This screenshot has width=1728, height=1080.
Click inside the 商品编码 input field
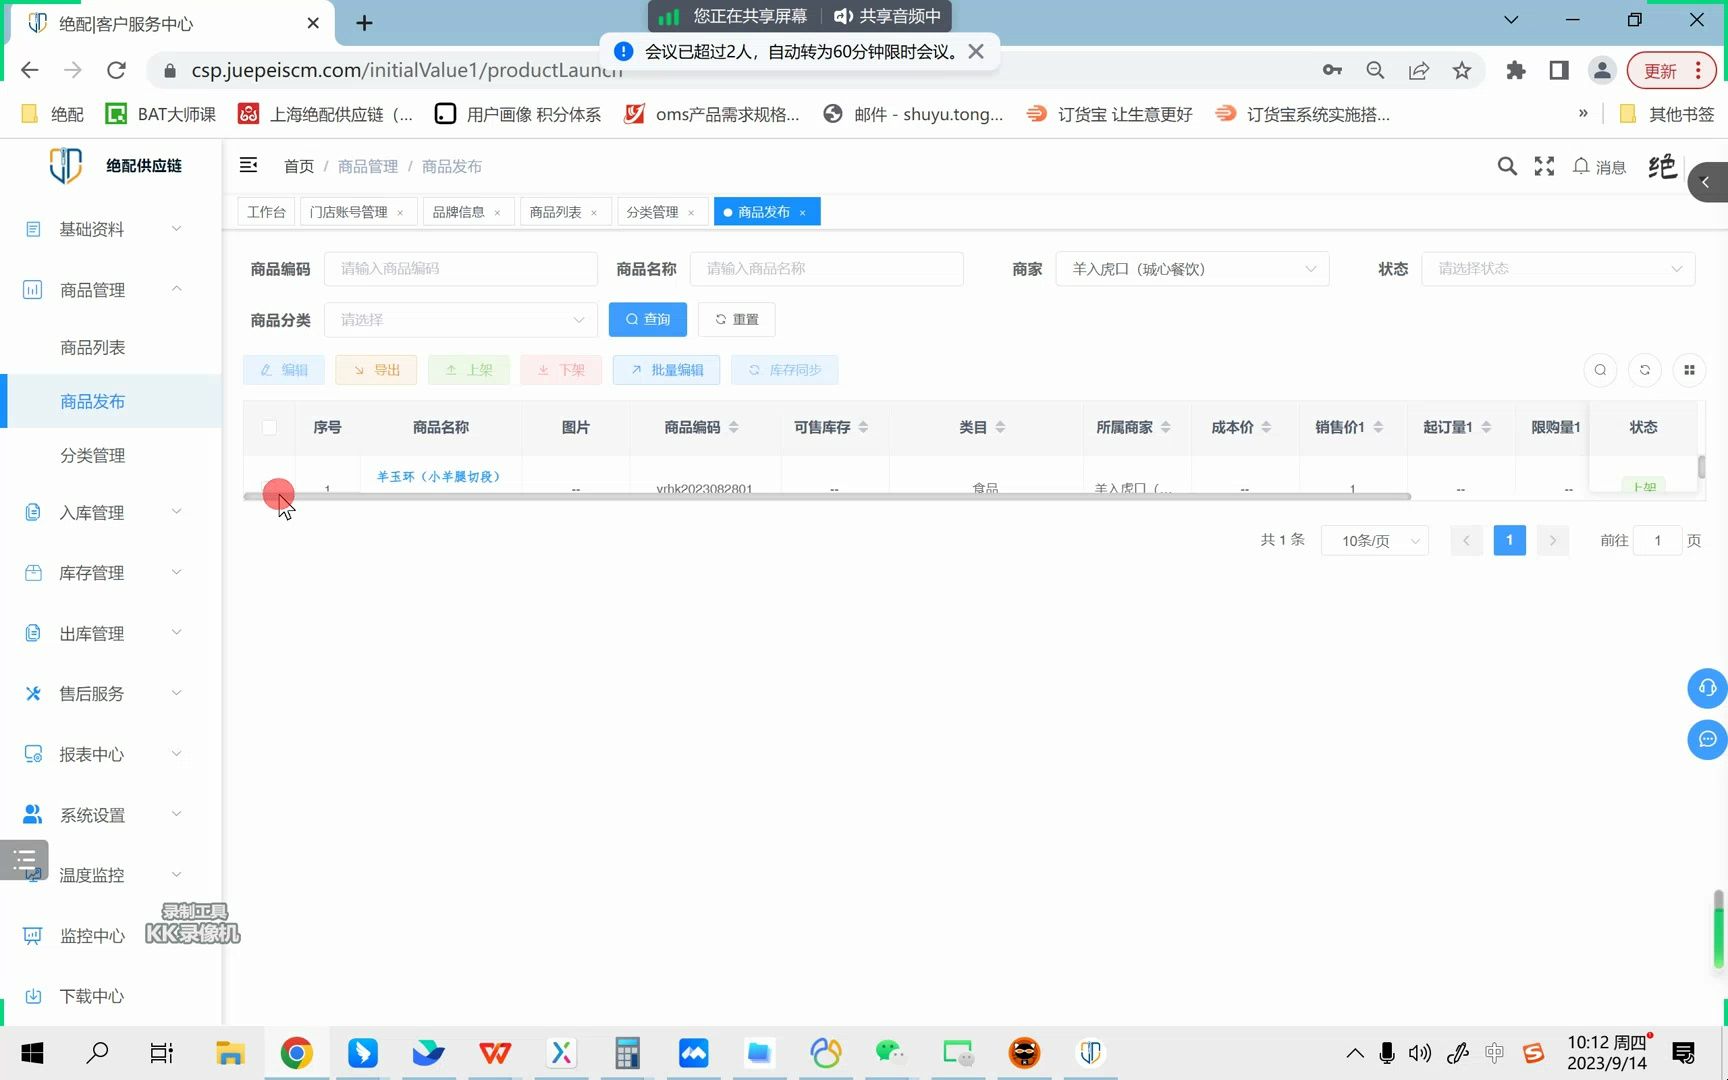tap(460, 268)
